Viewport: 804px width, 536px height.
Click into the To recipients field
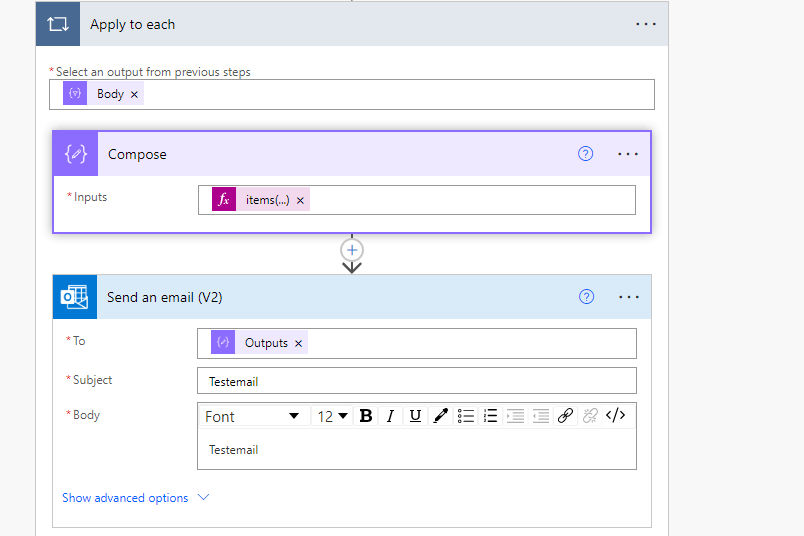click(x=417, y=343)
